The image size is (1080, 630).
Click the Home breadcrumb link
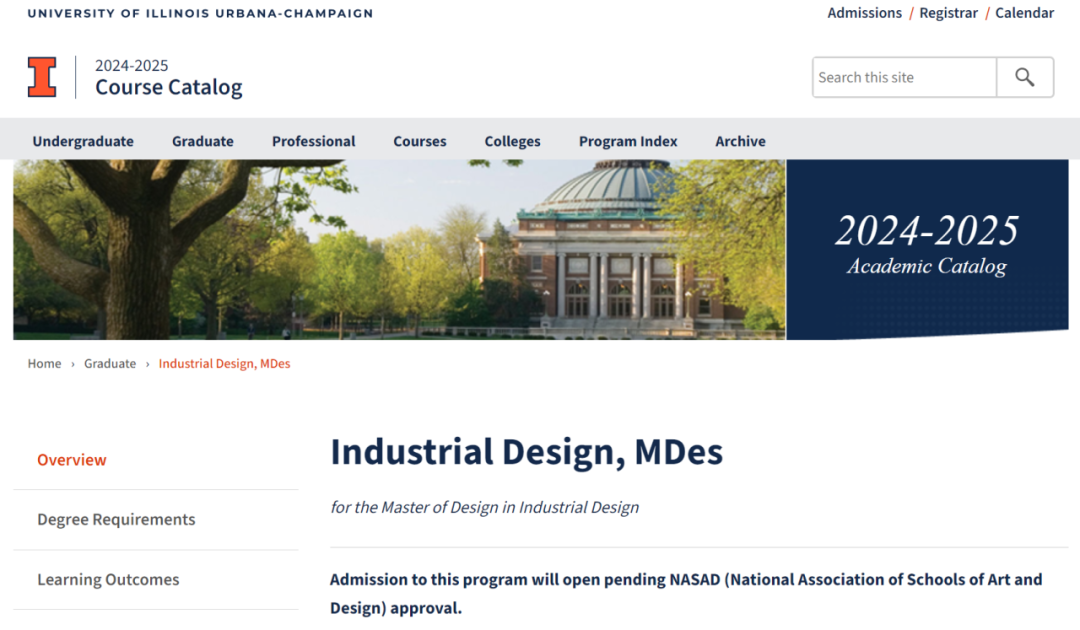[44, 364]
